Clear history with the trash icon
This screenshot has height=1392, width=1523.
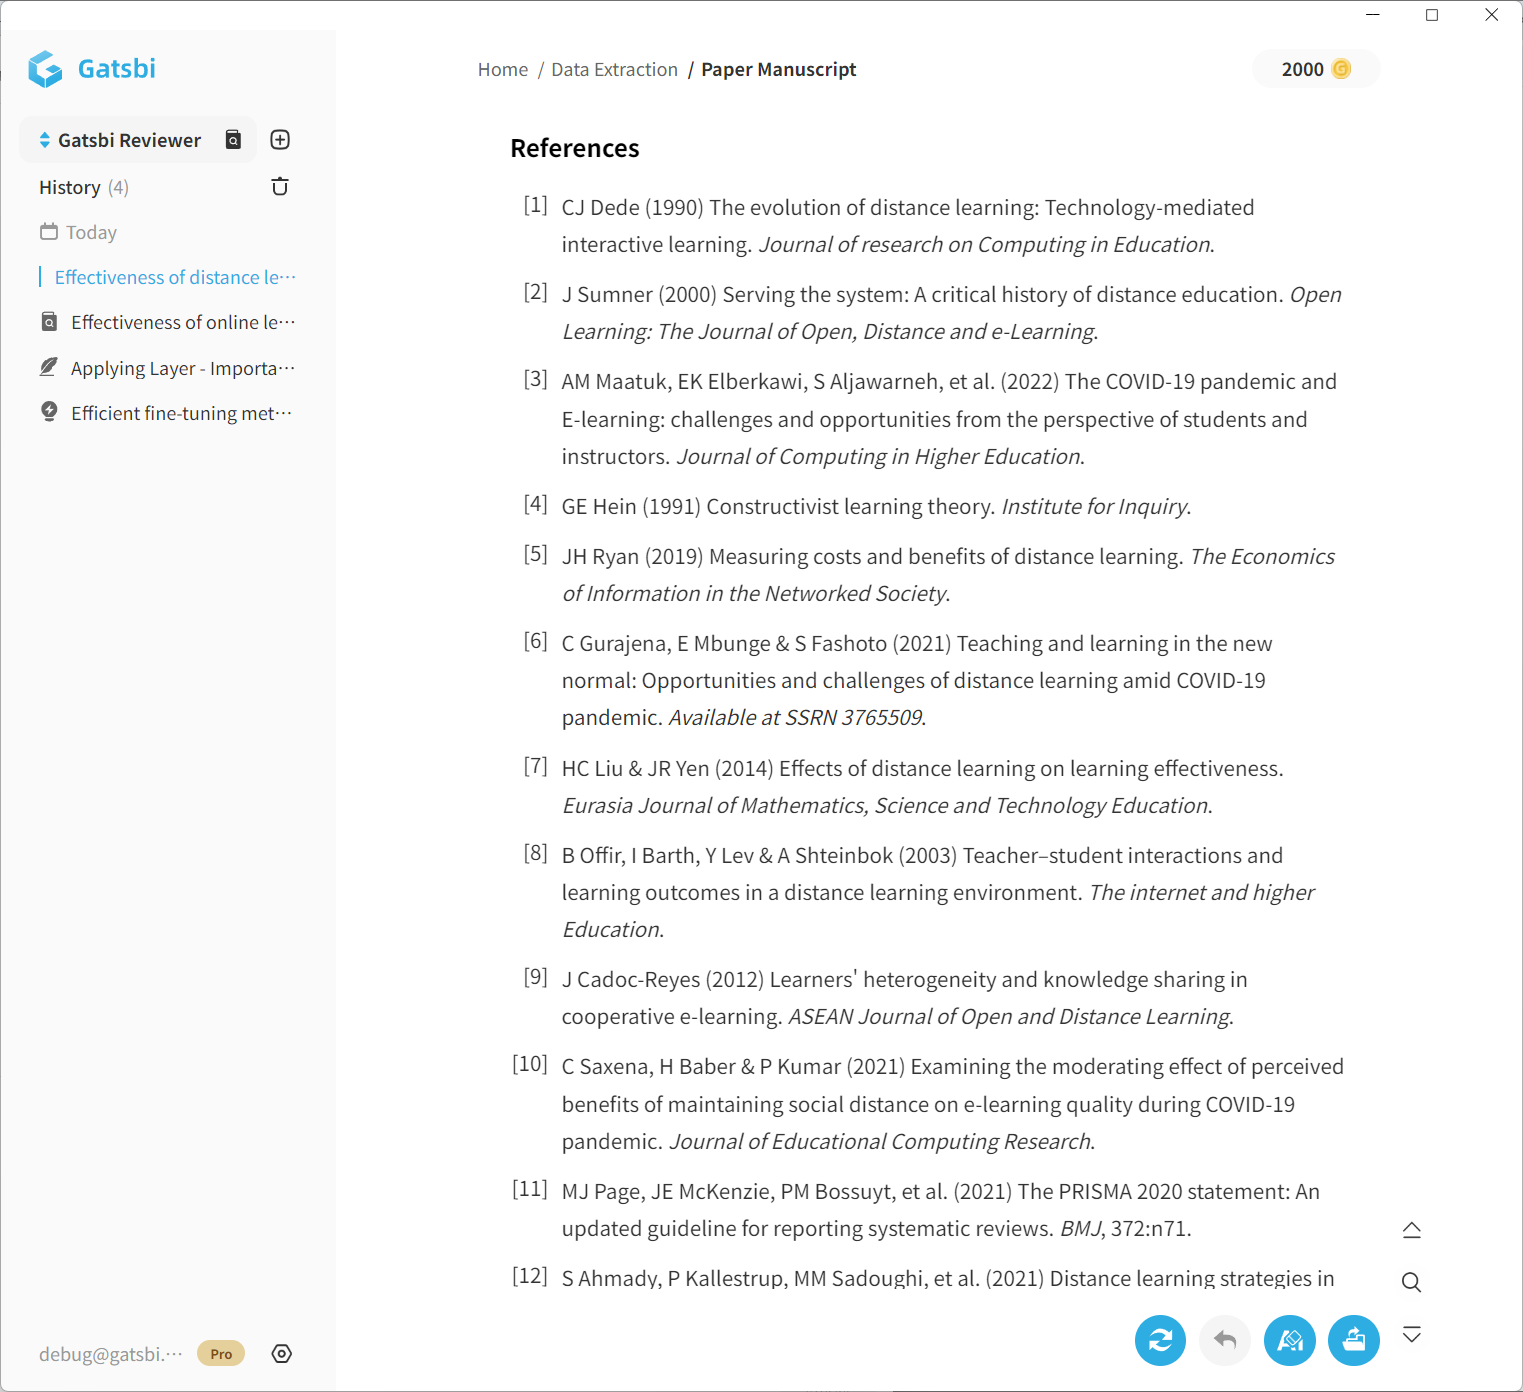(x=280, y=187)
